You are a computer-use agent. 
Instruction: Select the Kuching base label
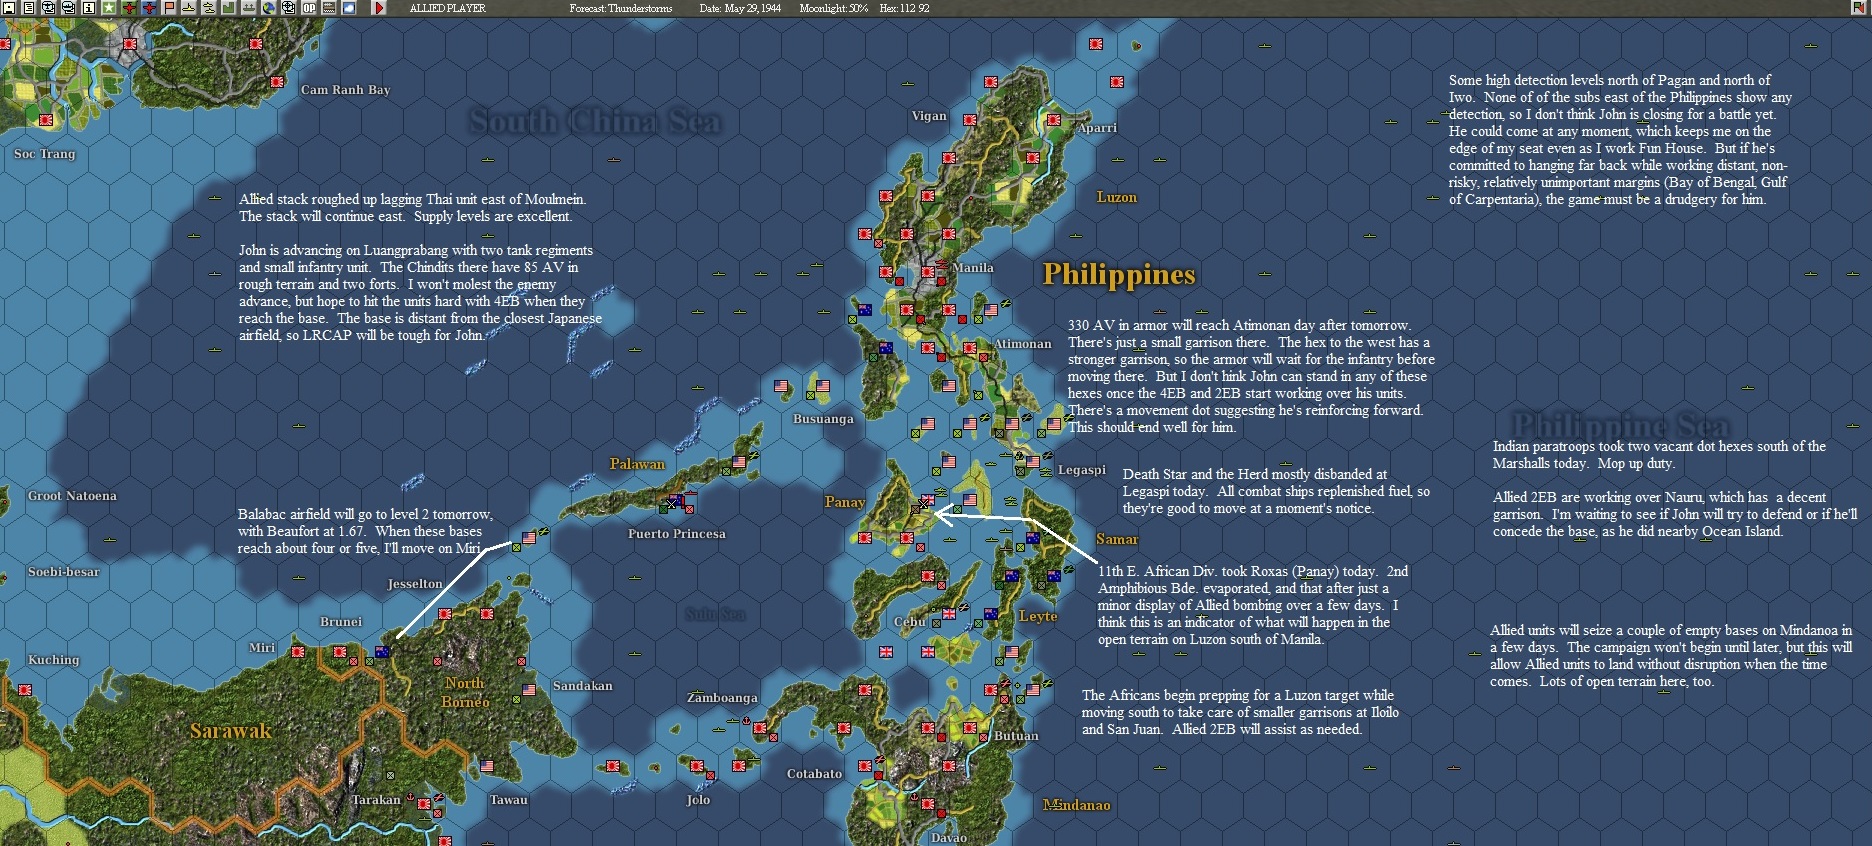[54, 660]
